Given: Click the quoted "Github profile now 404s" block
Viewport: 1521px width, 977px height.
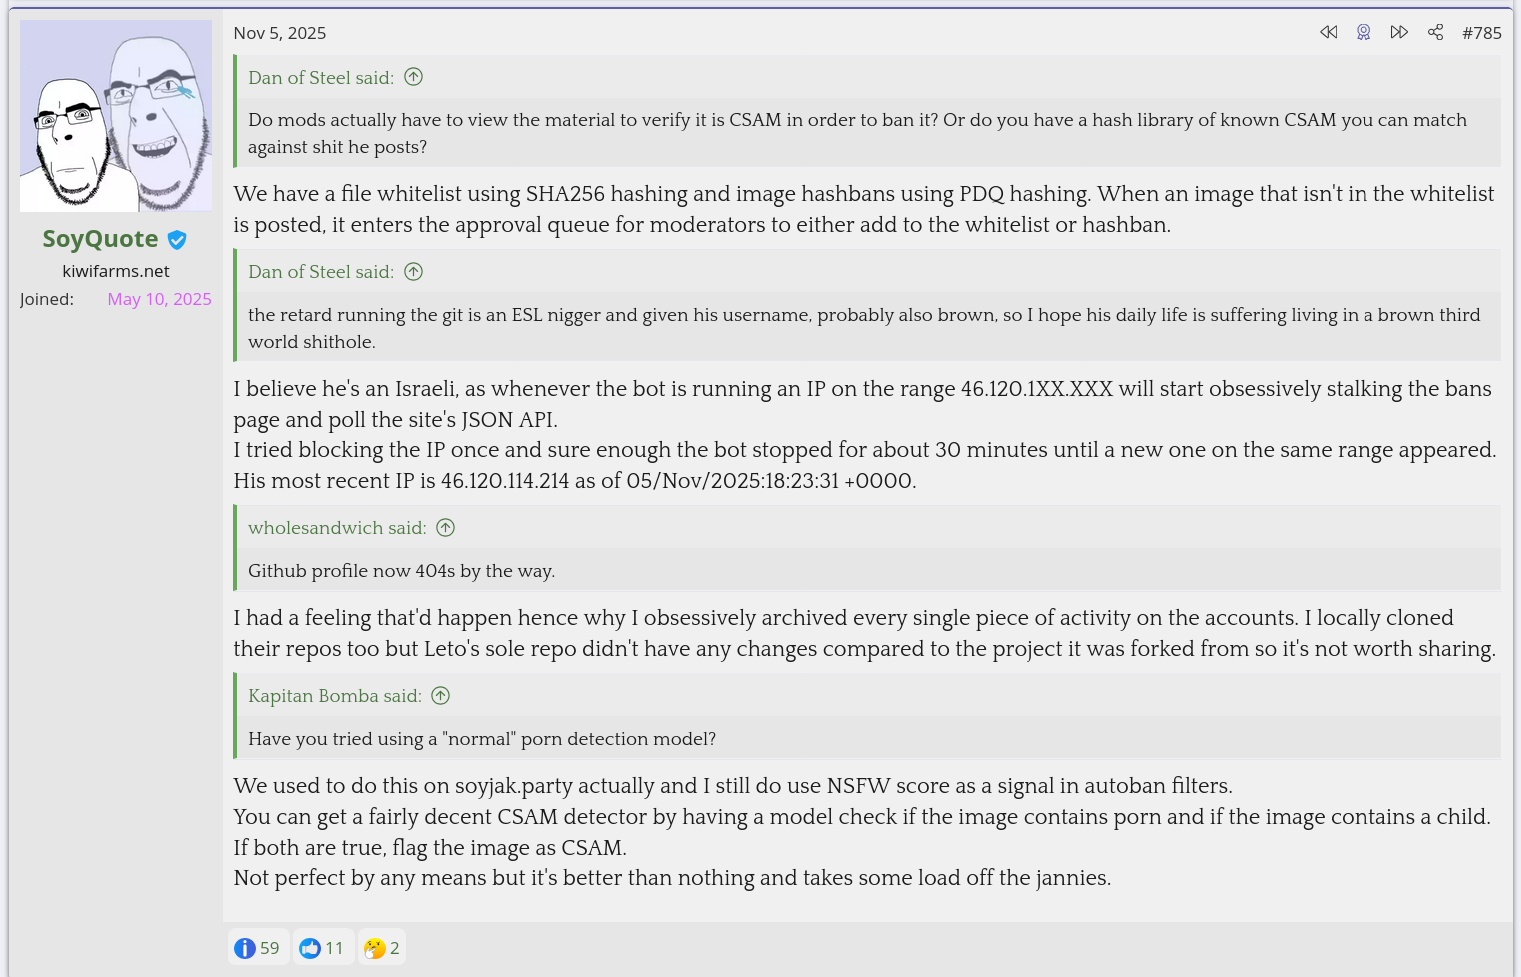Looking at the screenshot, I should click(x=401, y=571).
